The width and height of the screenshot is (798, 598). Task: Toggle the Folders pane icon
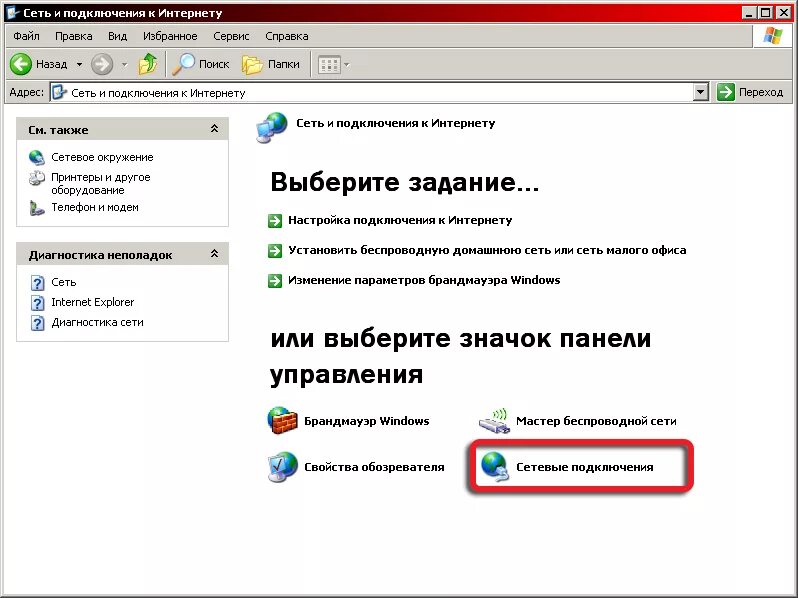[x=252, y=65]
